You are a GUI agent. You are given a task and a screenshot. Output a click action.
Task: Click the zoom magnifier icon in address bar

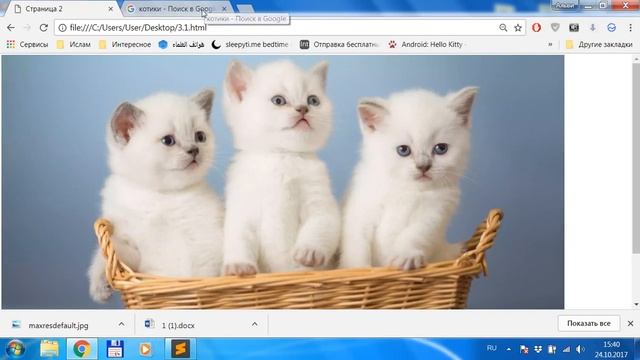point(503,28)
